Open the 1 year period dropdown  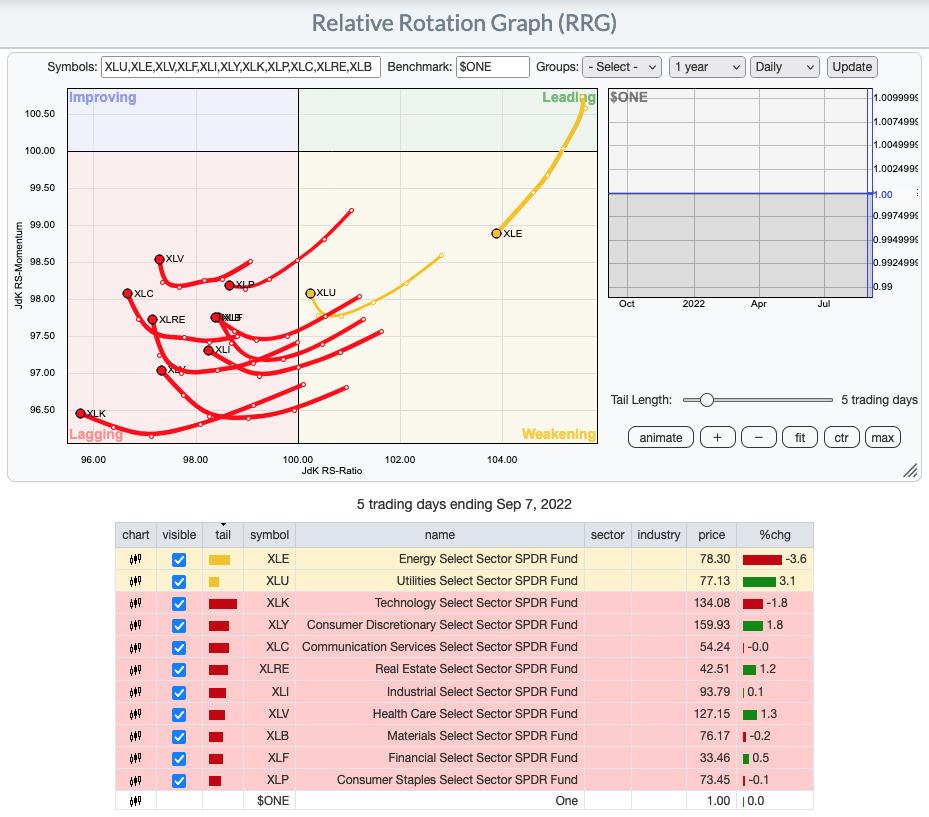[707, 67]
